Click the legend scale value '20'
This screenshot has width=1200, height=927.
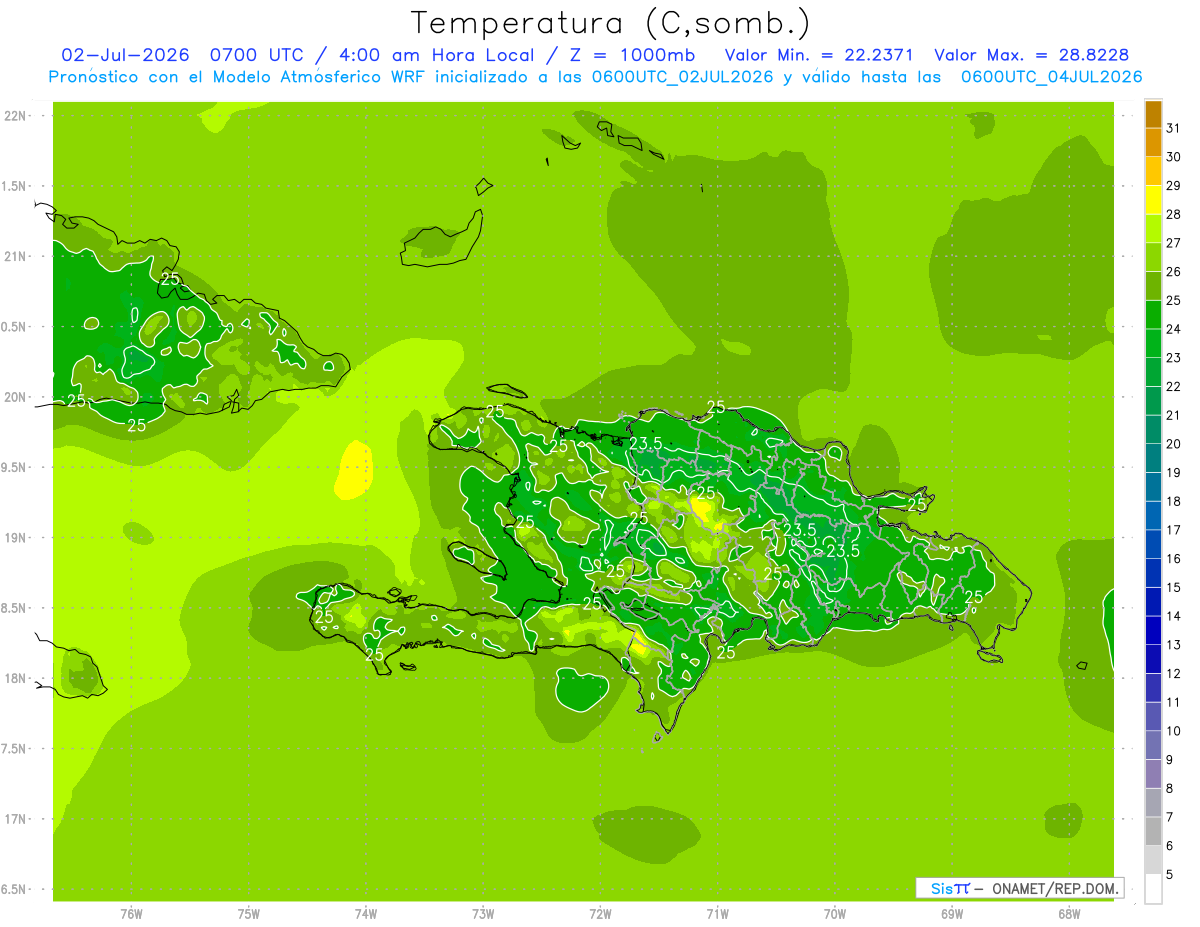pos(1174,443)
